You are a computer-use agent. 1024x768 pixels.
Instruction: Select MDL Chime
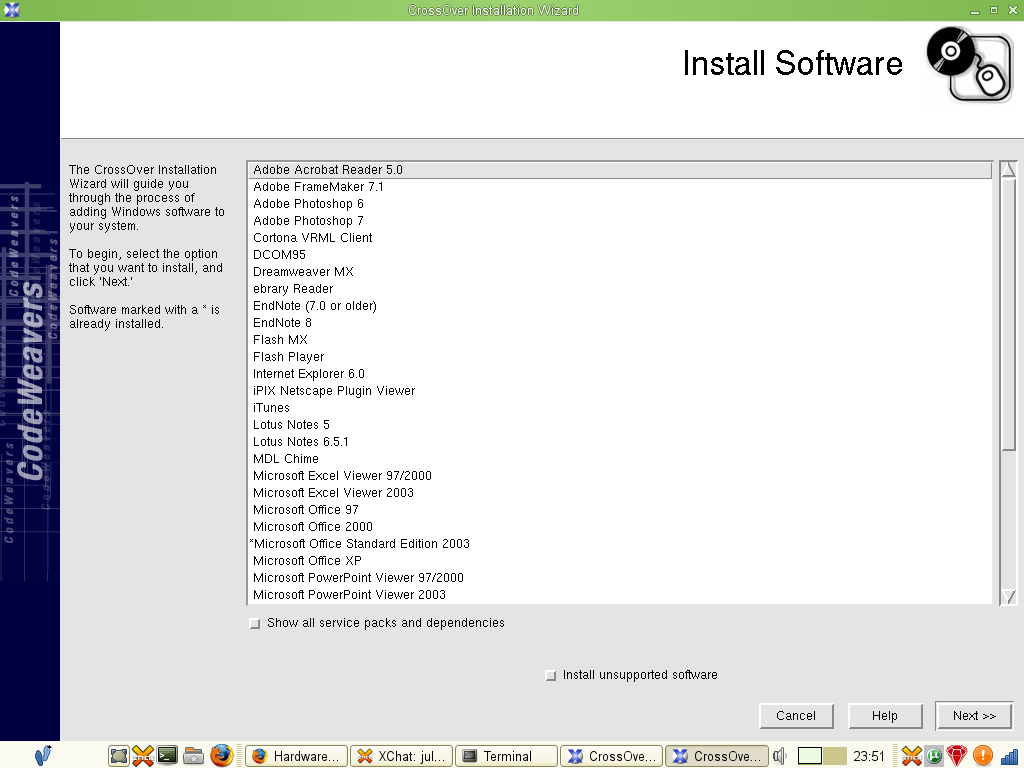tap(620, 458)
